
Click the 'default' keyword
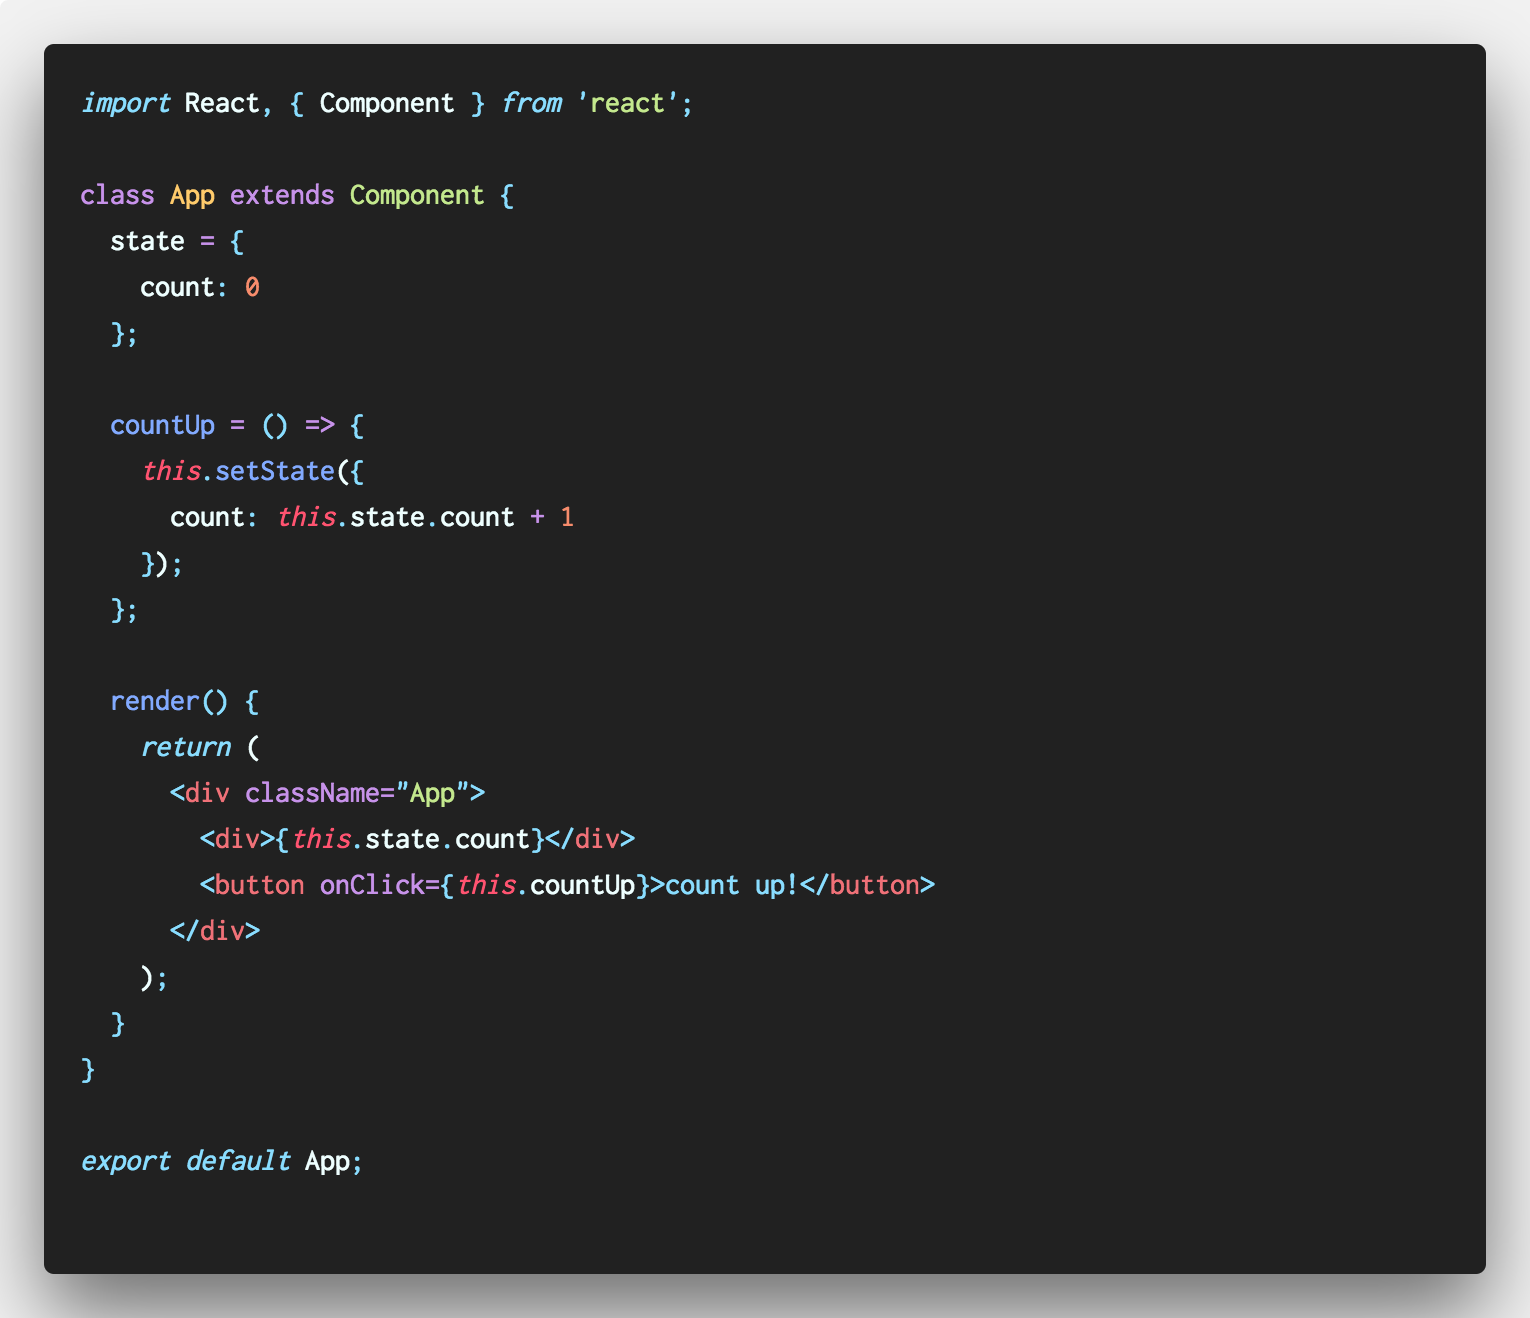pos(238,1161)
